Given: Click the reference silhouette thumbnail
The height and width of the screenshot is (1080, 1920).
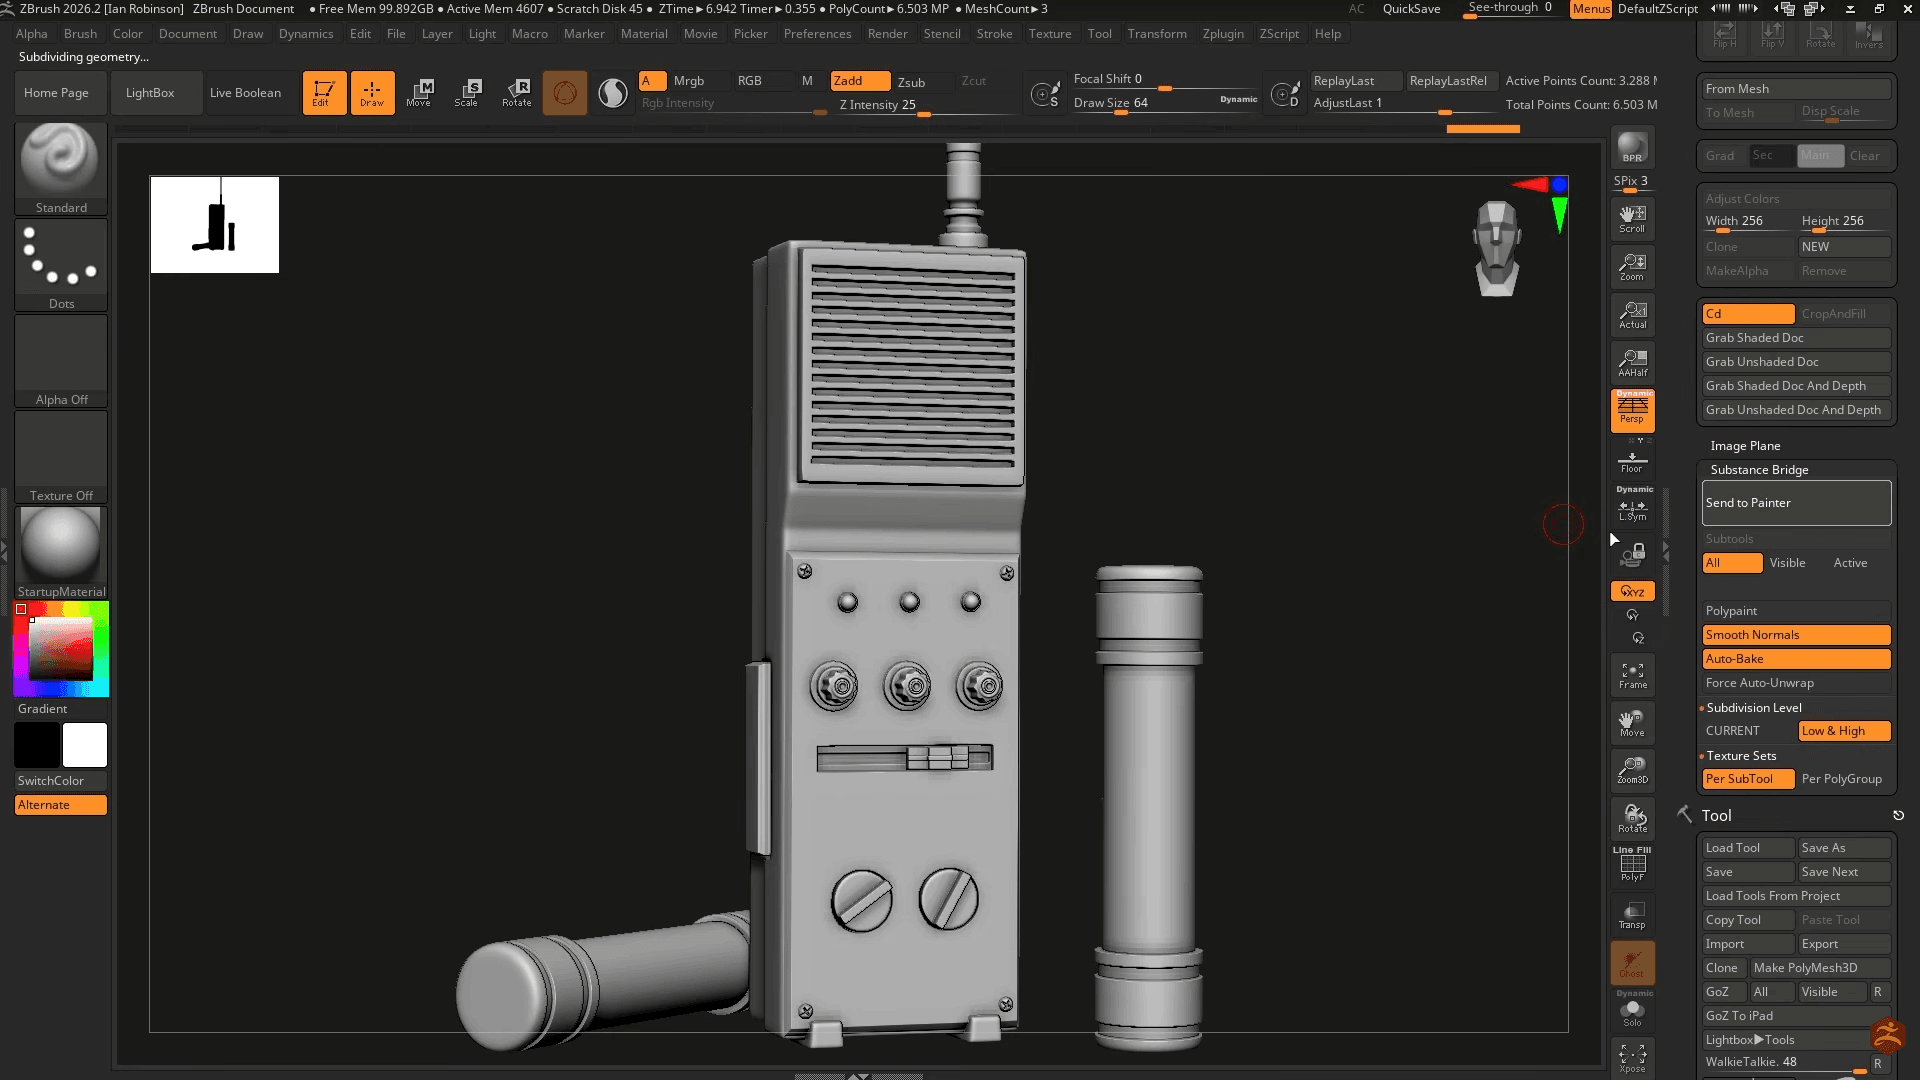Looking at the screenshot, I should 214,225.
